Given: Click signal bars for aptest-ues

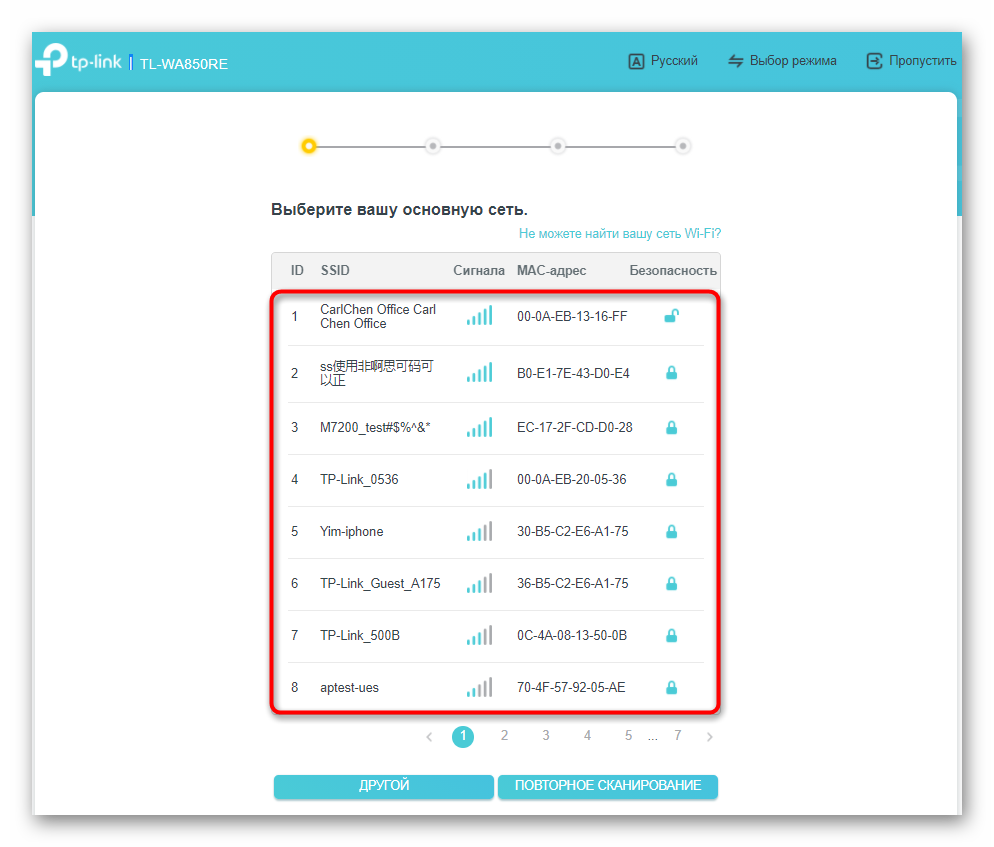Looking at the screenshot, I should pos(479,687).
